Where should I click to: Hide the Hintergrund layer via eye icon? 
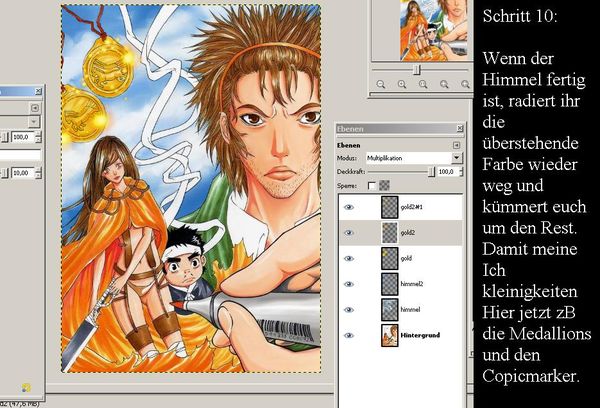click(348, 335)
